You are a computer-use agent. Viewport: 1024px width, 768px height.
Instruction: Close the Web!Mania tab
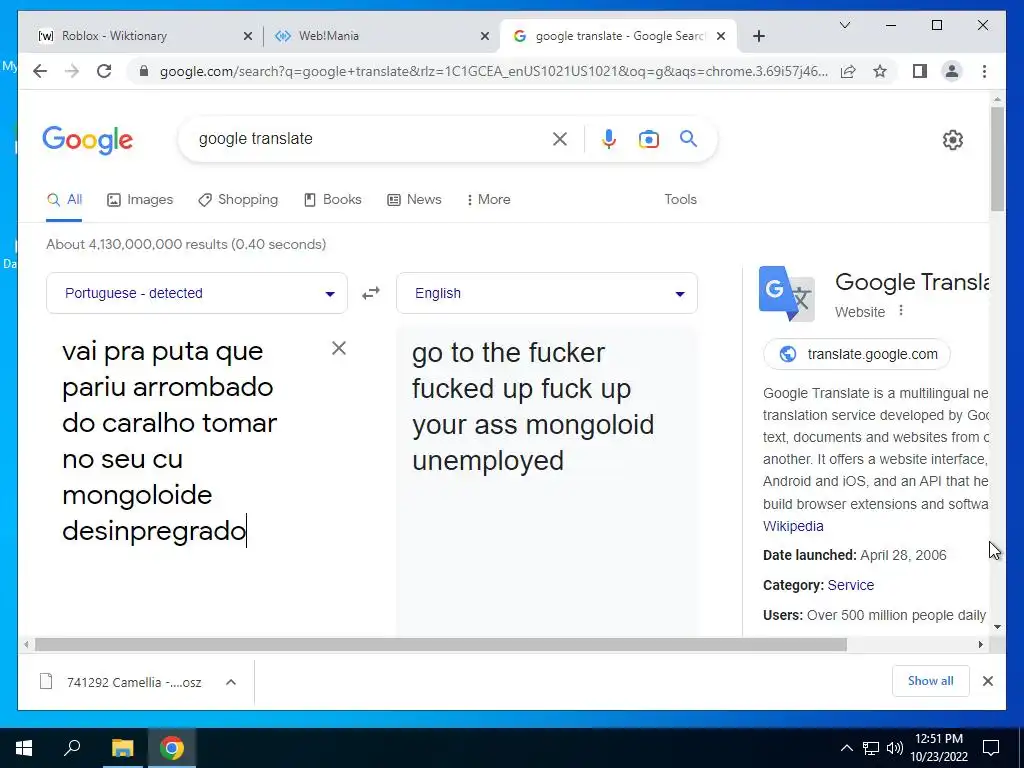click(485, 36)
